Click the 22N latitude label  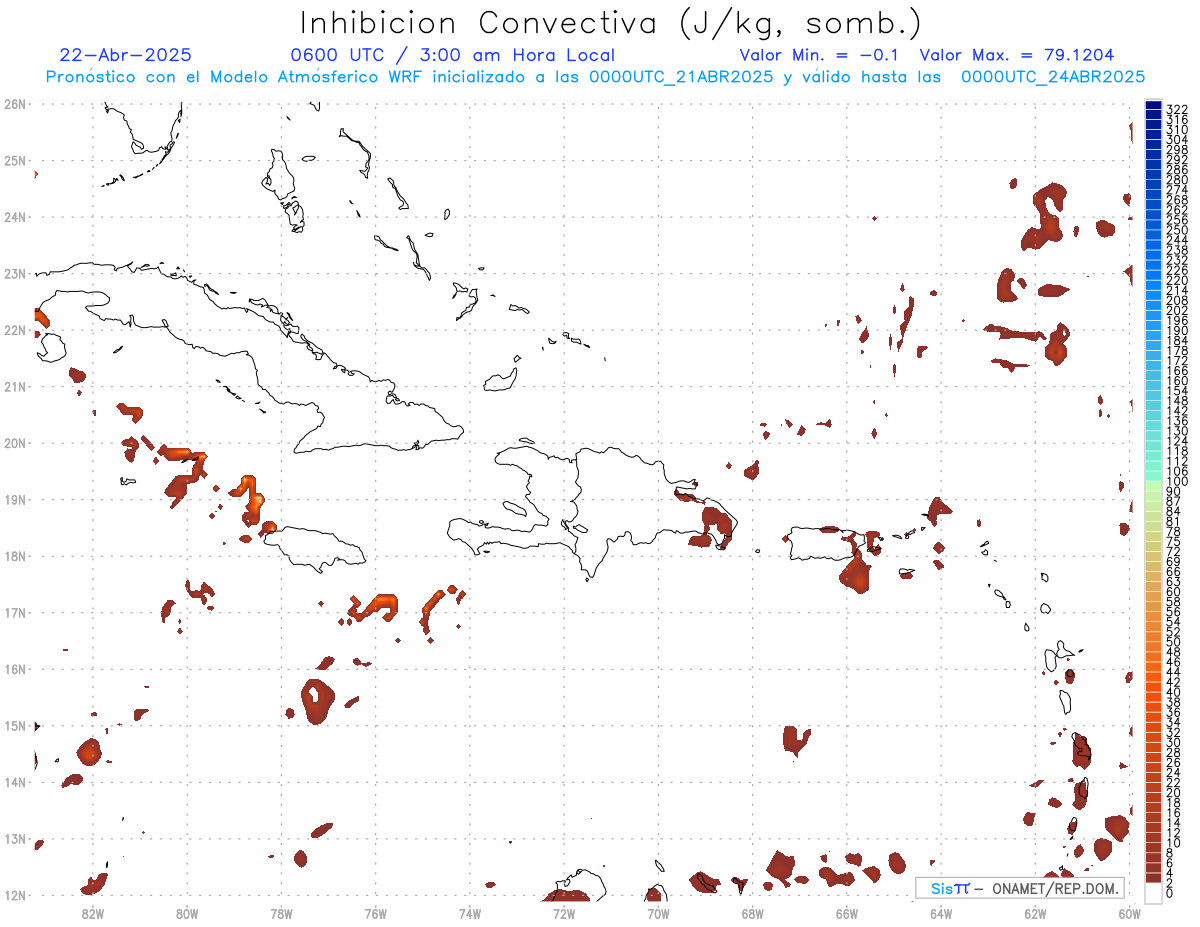coord(14,330)
